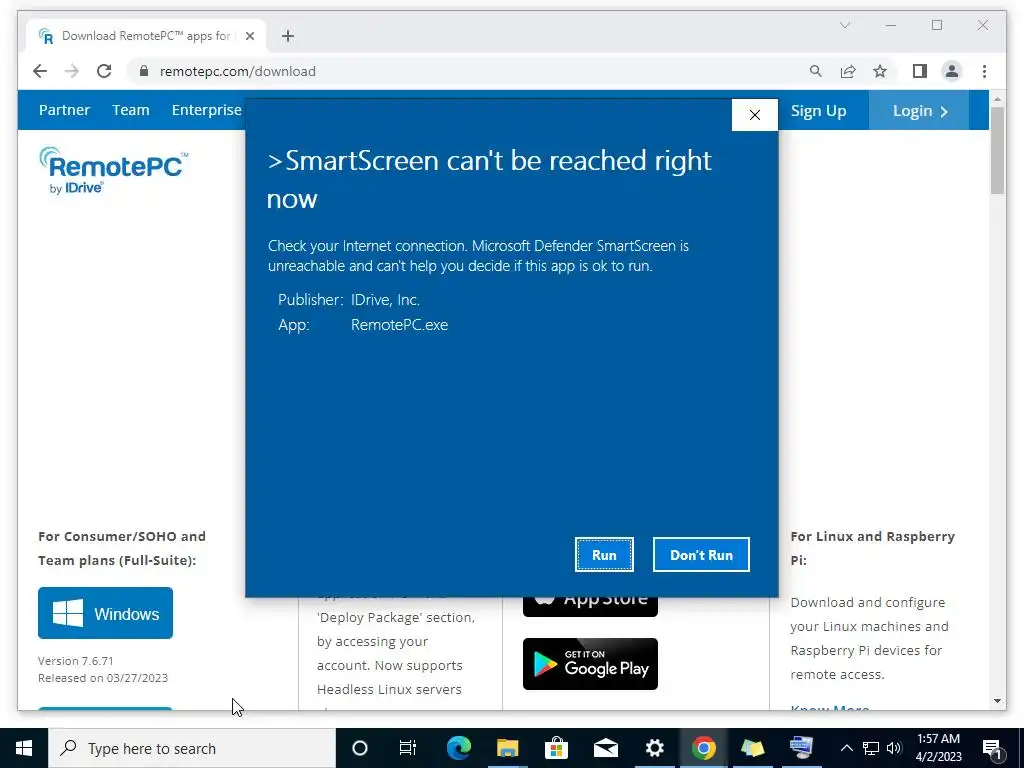Click the Login button

[919, 110]
